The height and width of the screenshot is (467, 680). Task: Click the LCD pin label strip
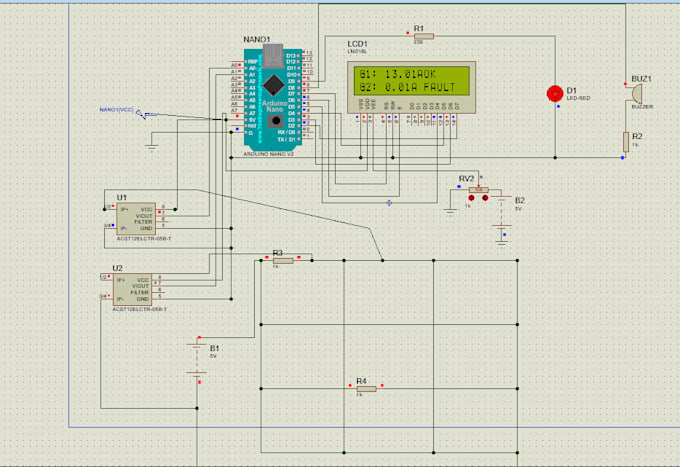tap(409, 105)
